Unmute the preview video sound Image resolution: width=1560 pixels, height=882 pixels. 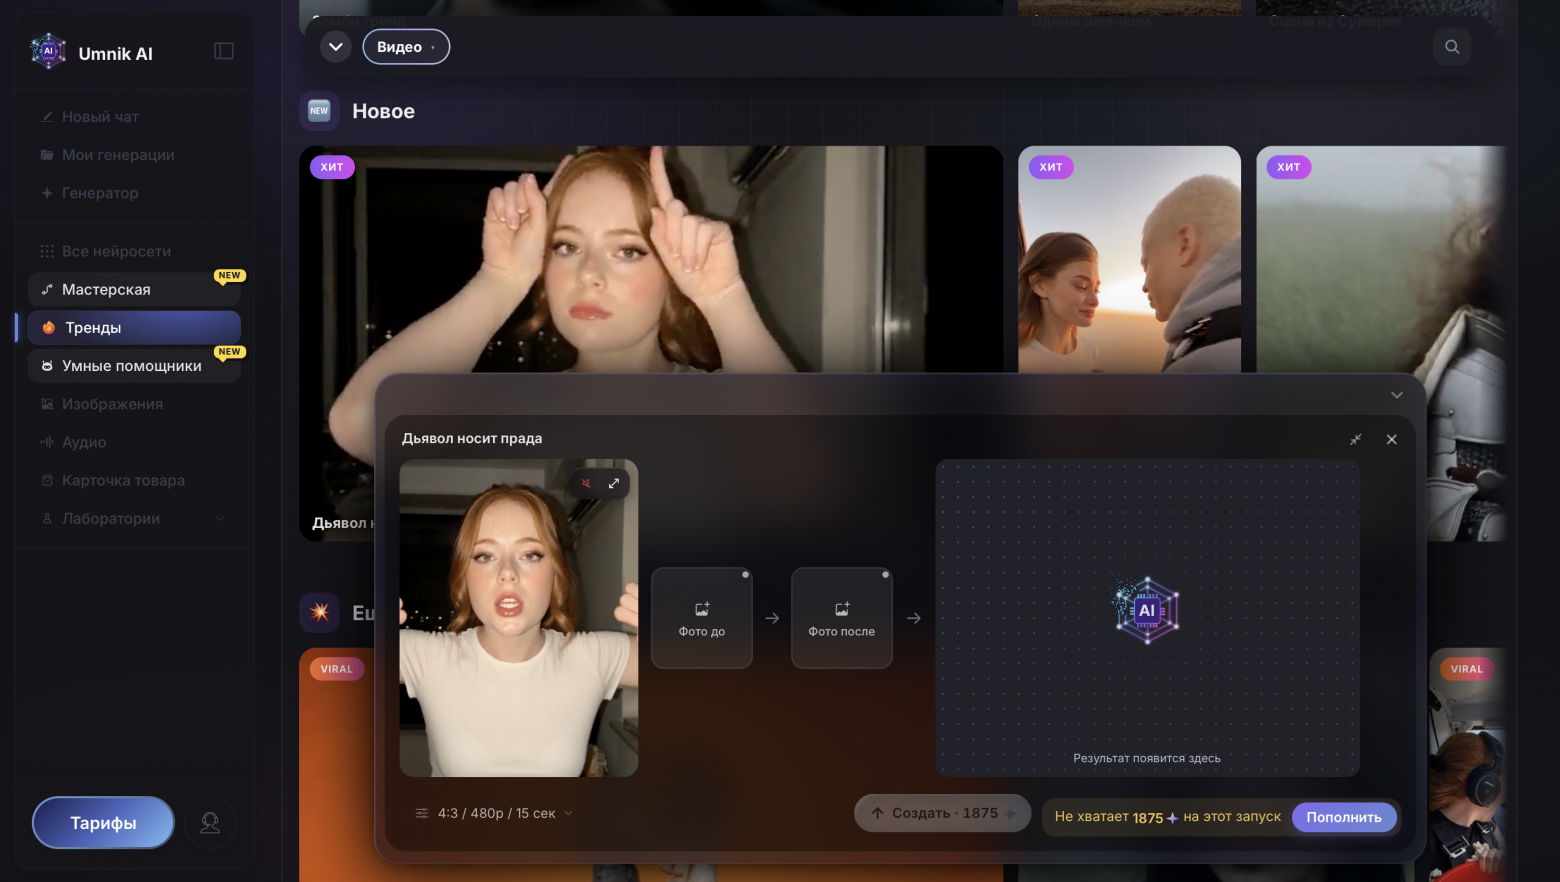click(x=587, y=483)
